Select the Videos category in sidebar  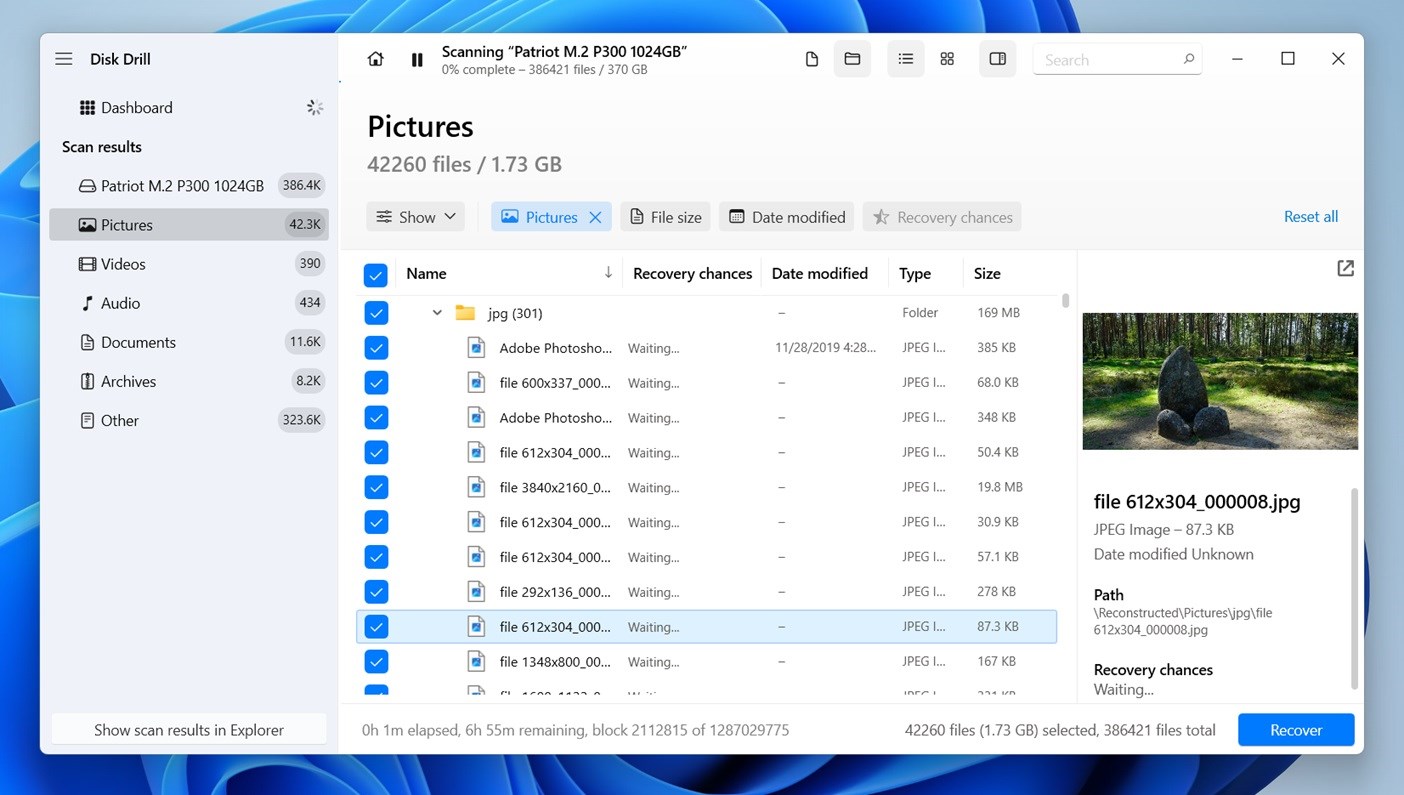point(188,264)
